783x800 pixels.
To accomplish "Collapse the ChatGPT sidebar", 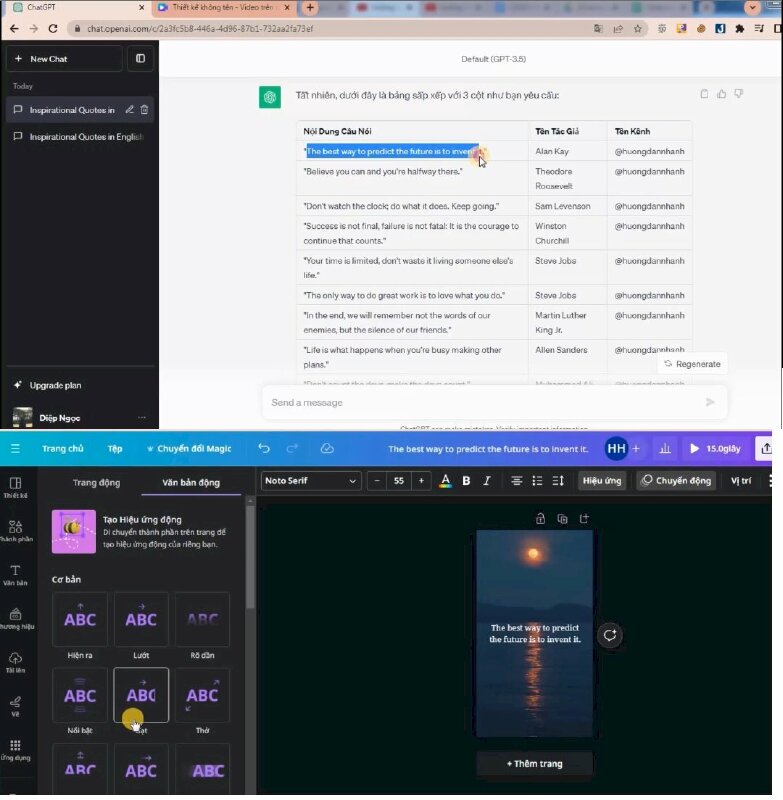I will click(x=140, y=59).
